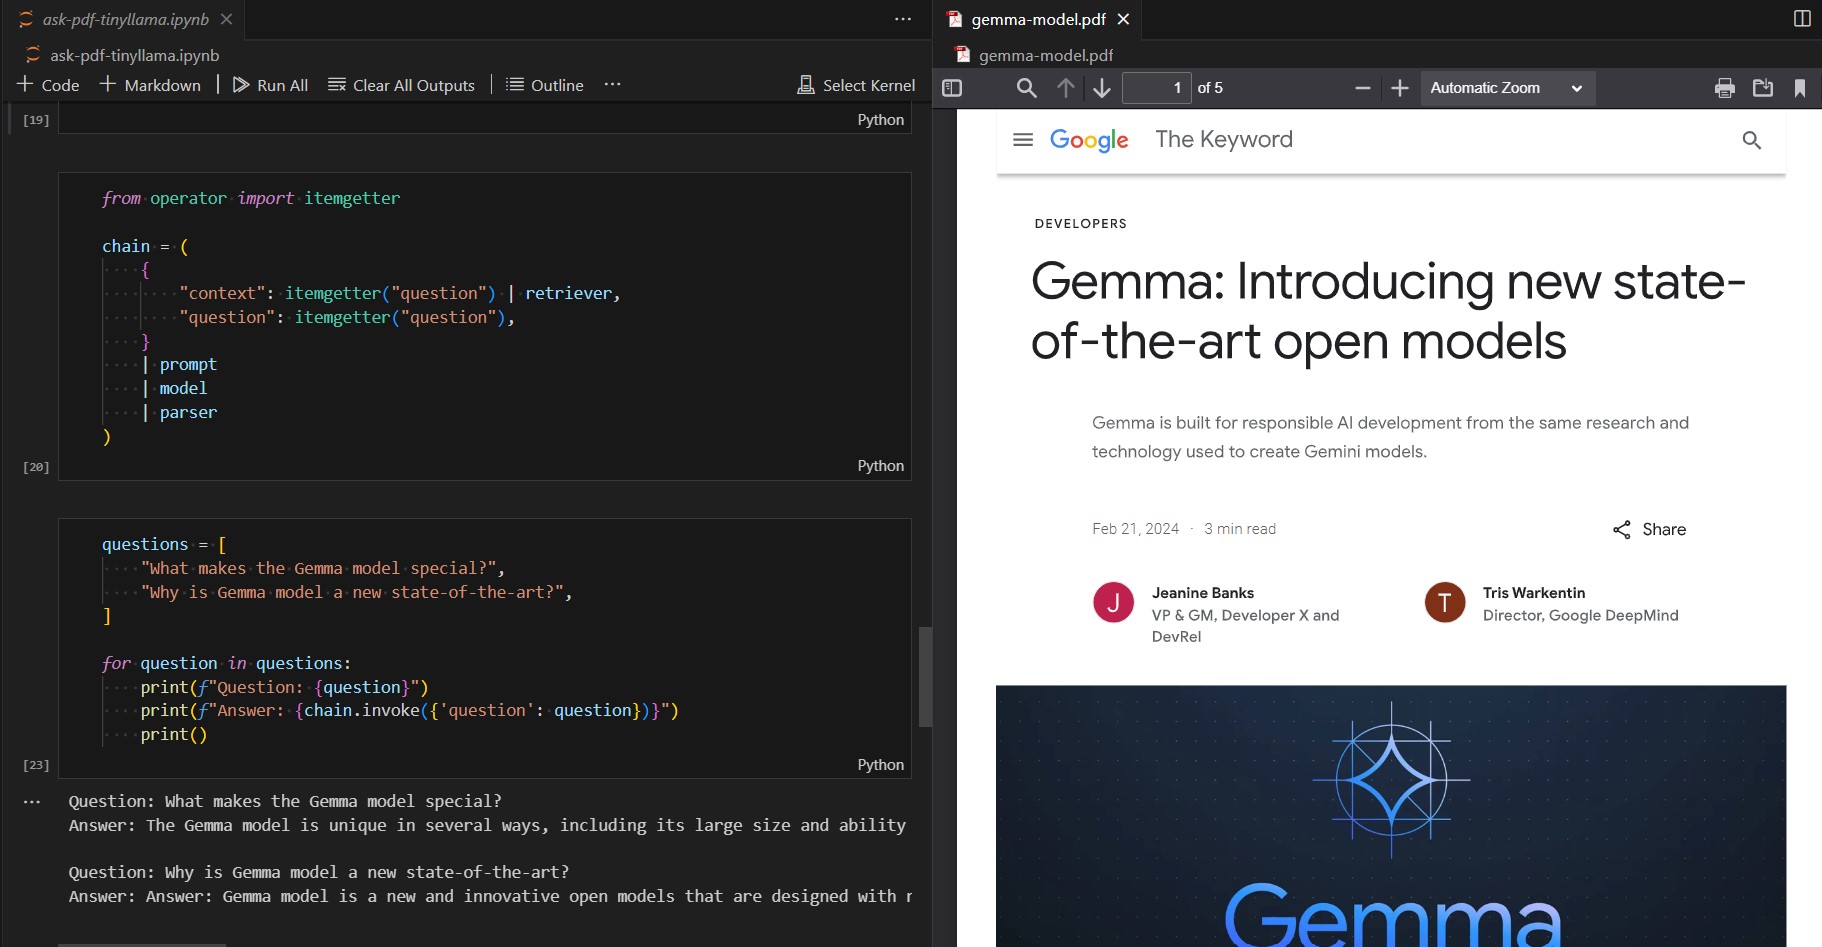Click execution count [20] label
Viewport: 1822px width, 947px height.
tap(36, 467)
